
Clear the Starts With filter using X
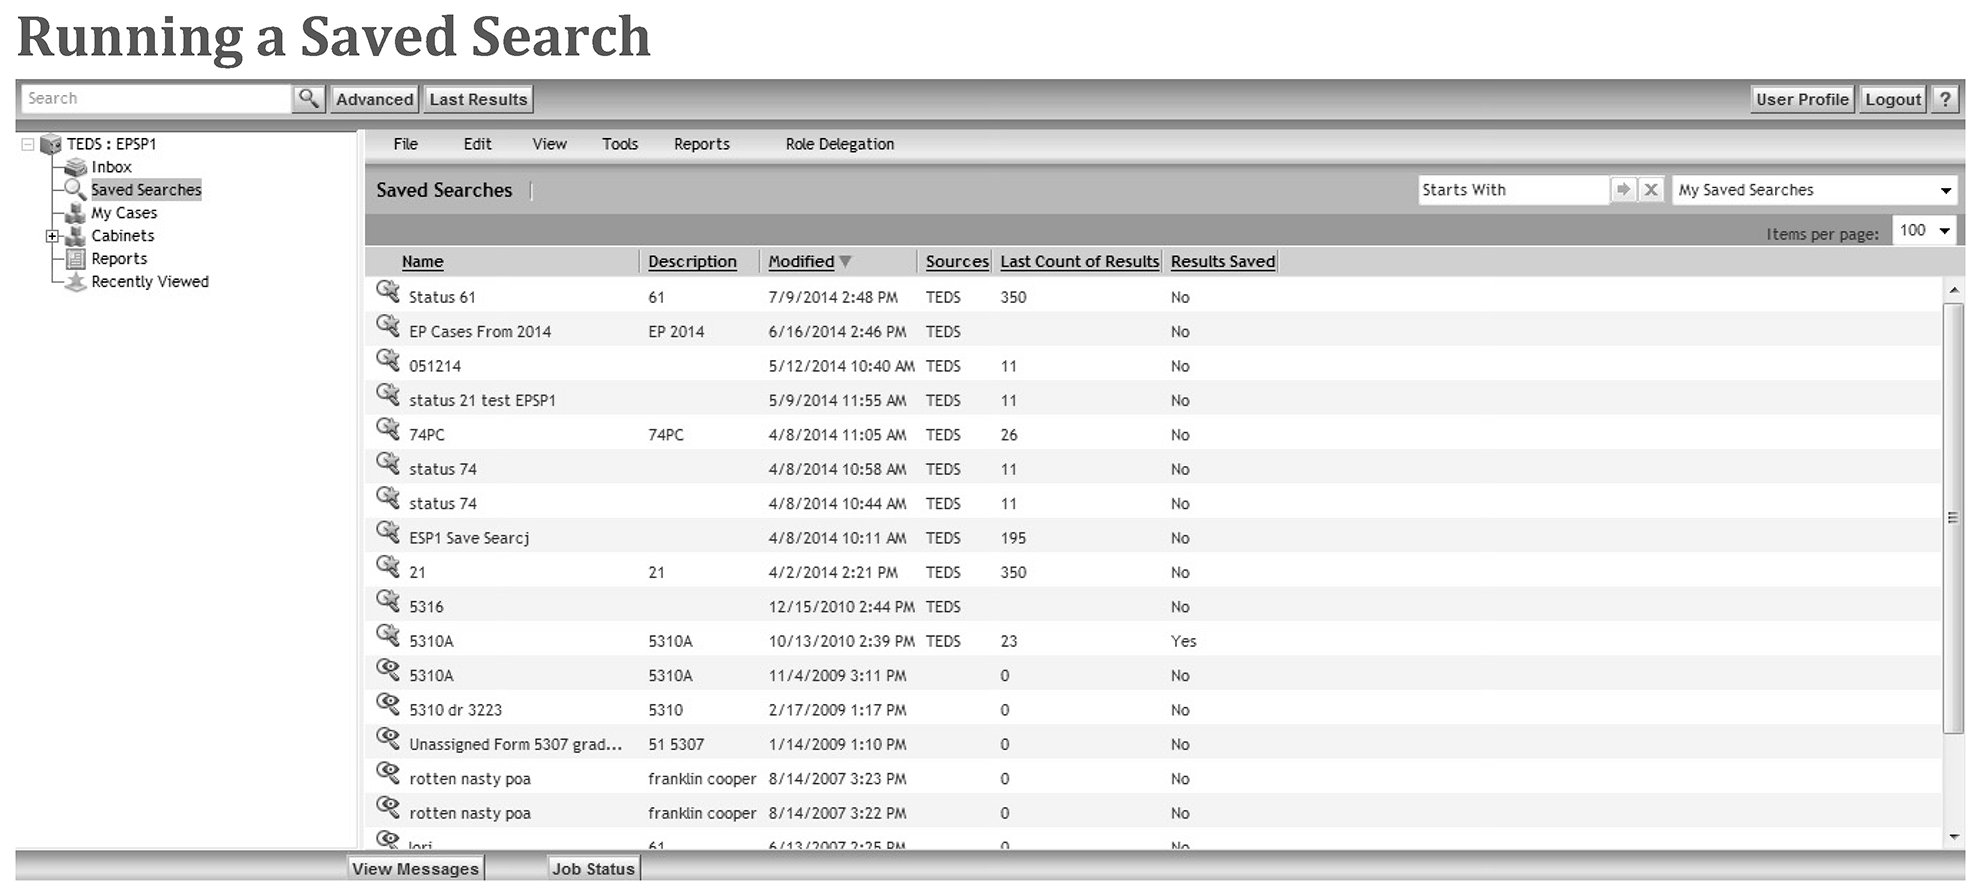tap(1651, 189)
